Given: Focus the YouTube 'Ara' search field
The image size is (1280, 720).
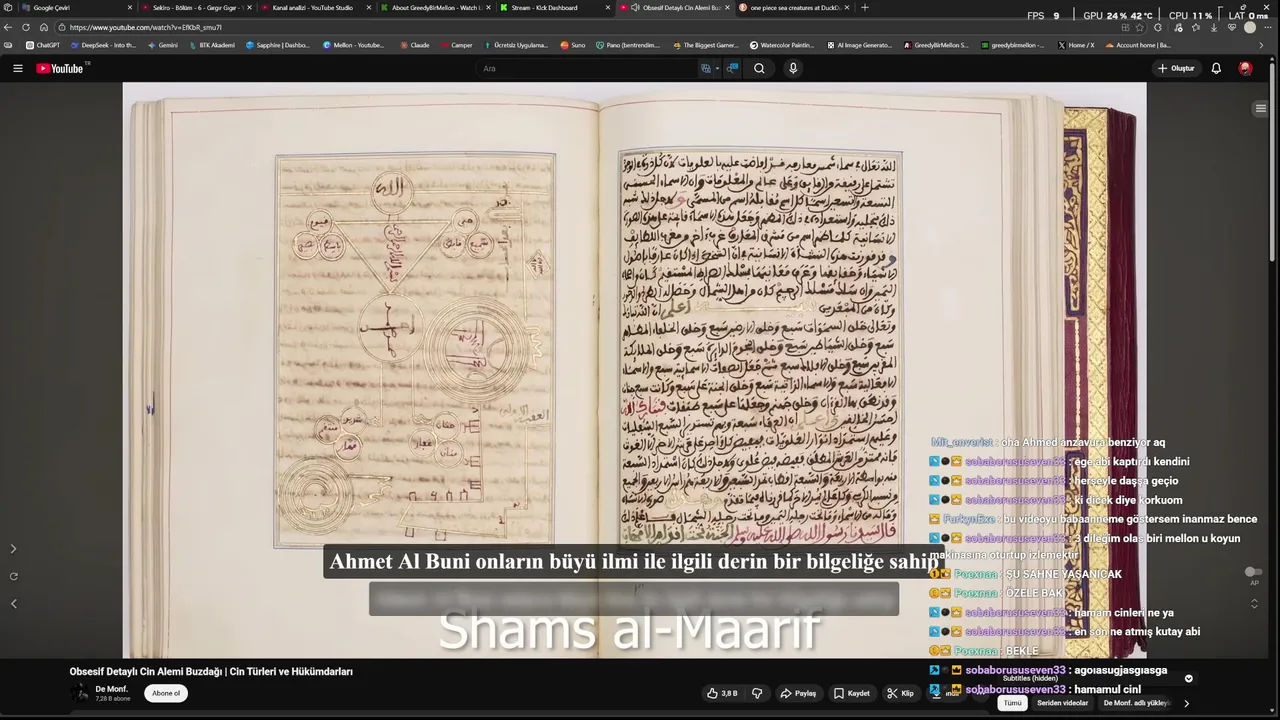Looking at the screenshot, I should (x=588, y=68).
